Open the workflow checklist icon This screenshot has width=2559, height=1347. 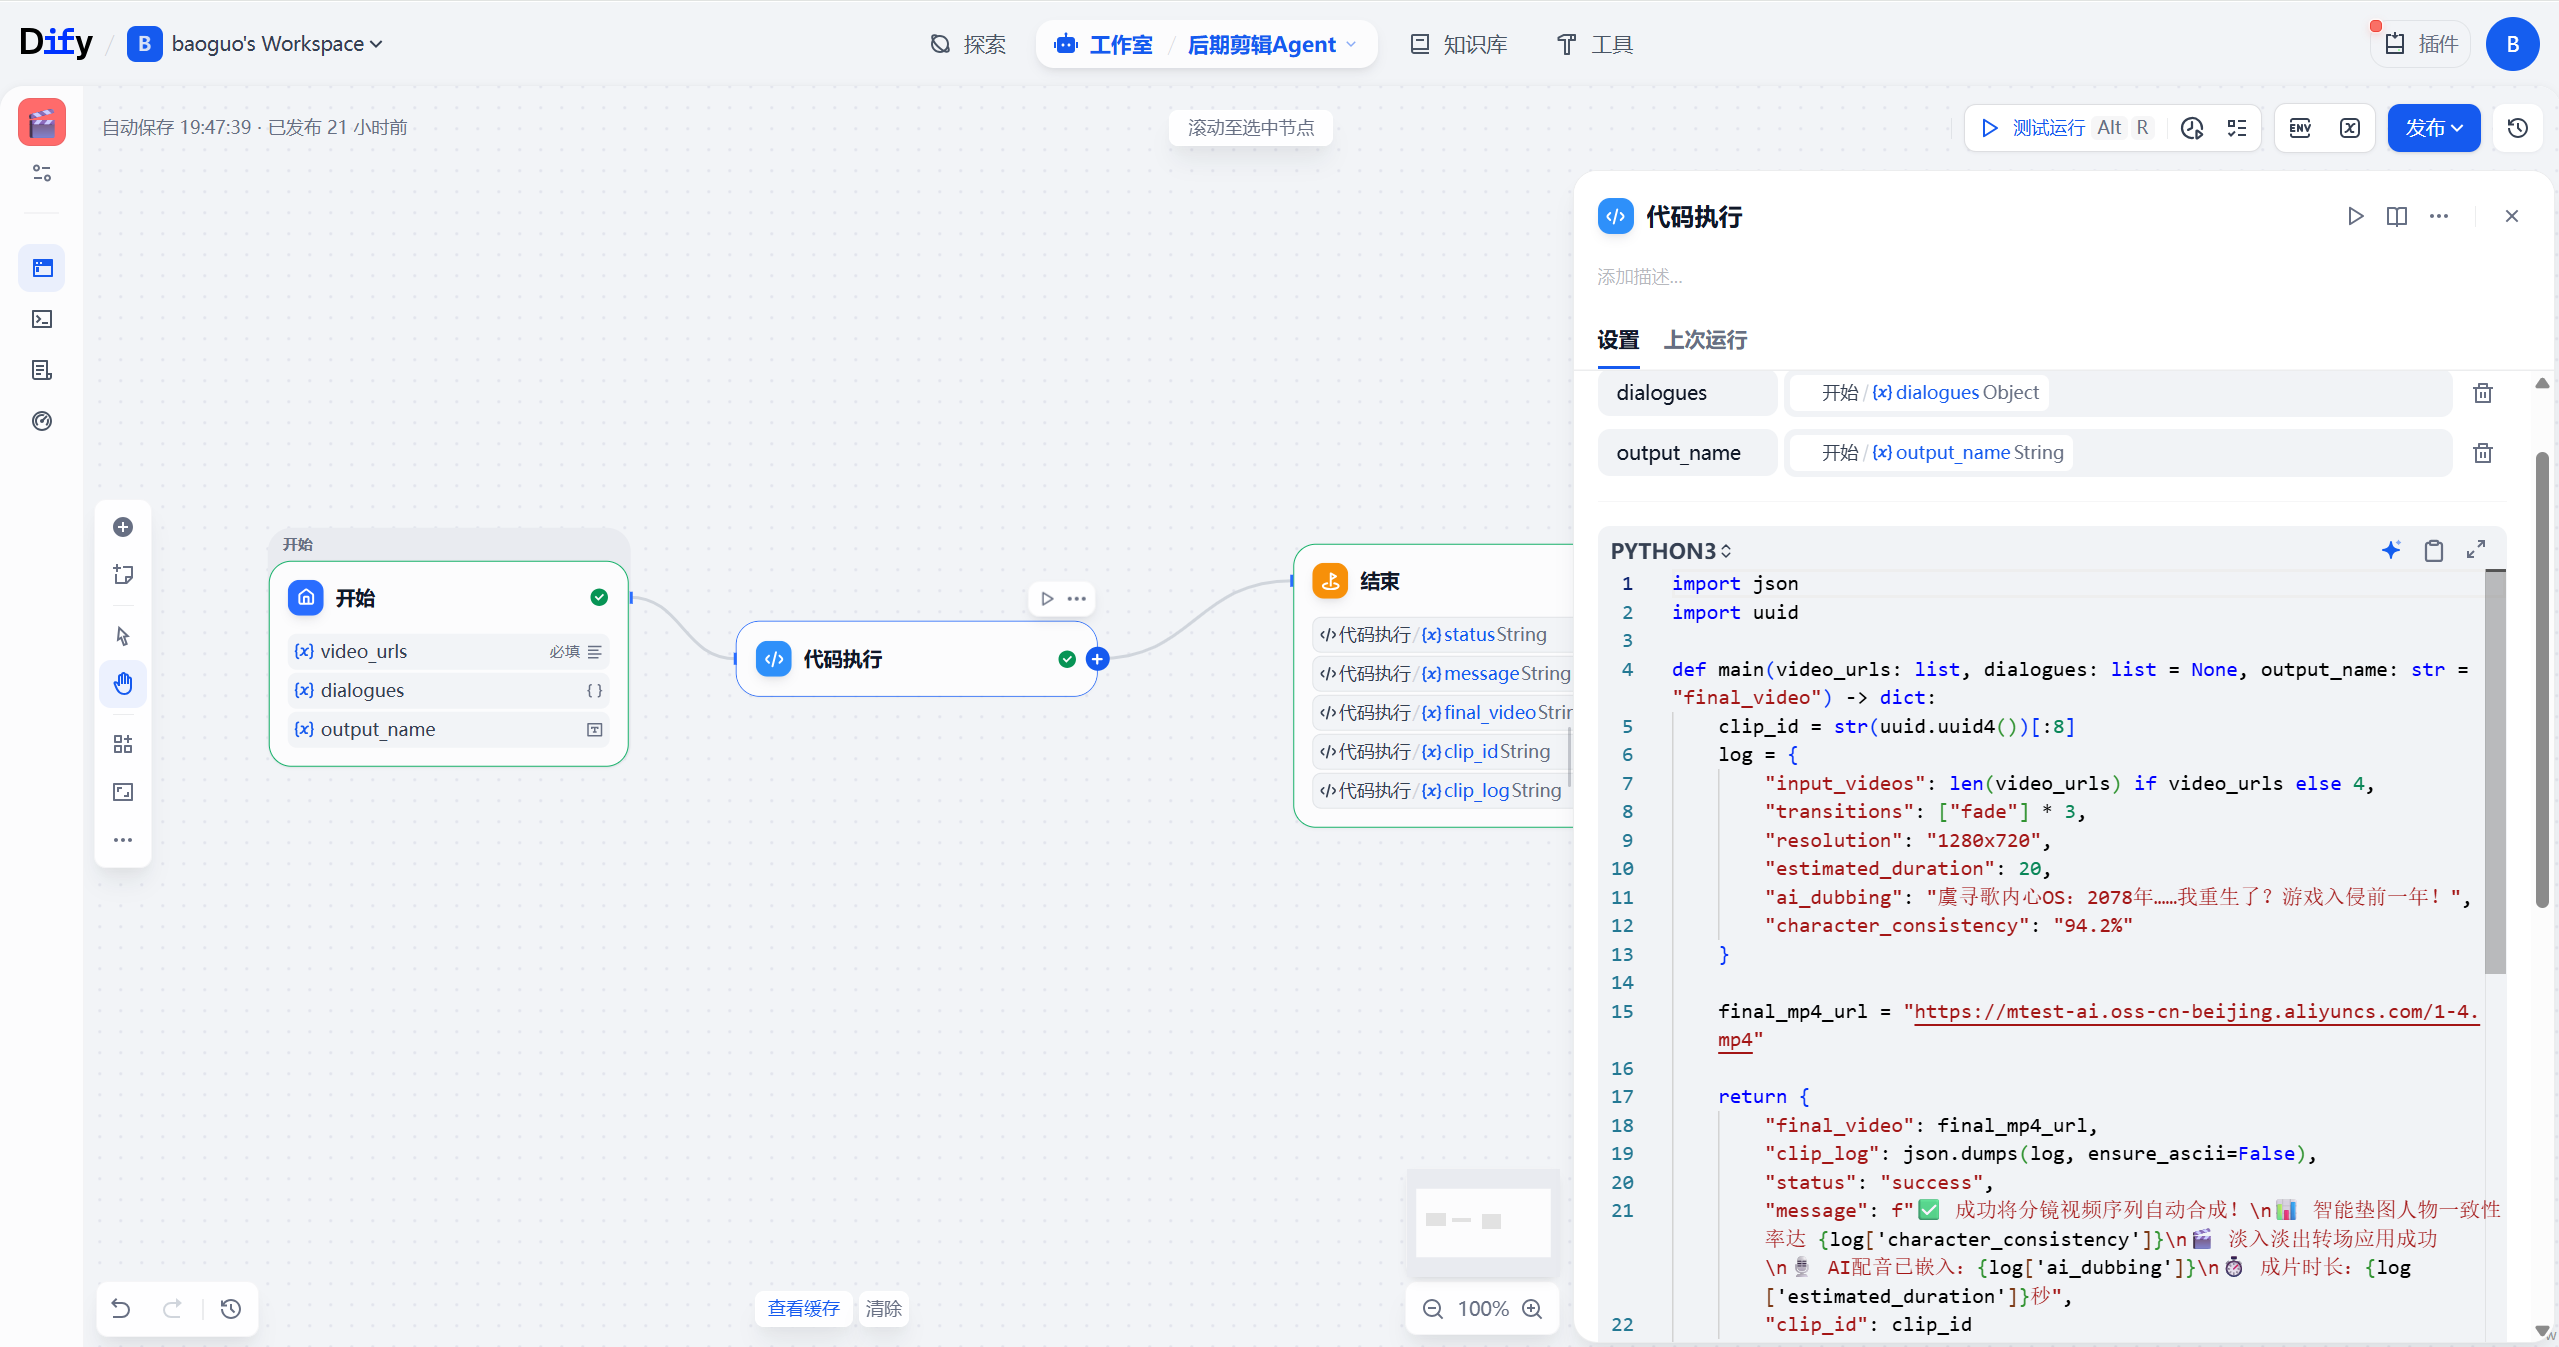[x=2237, y=128]
